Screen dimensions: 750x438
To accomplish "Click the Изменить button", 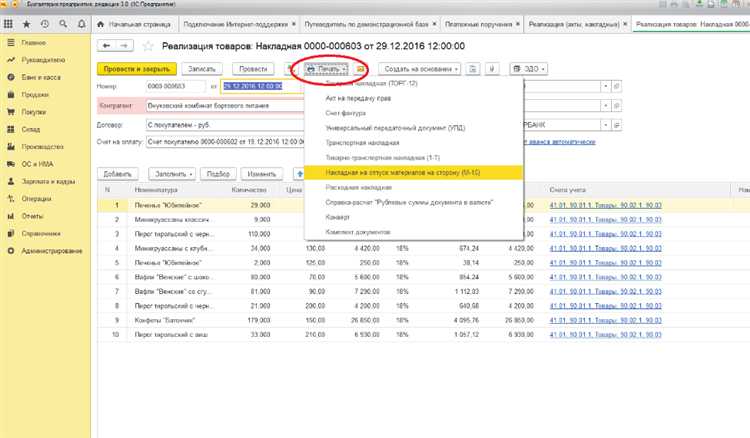I will point(262,174).
